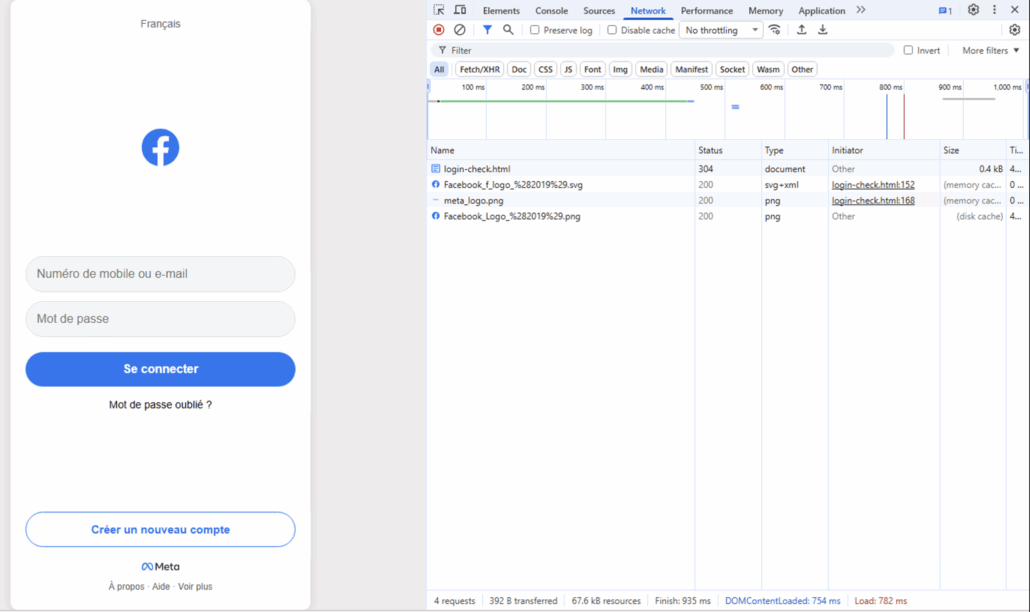The width and height of the screenshot is (1030, 612).
Task: Open network search magnifier
Action: point(508,30)
